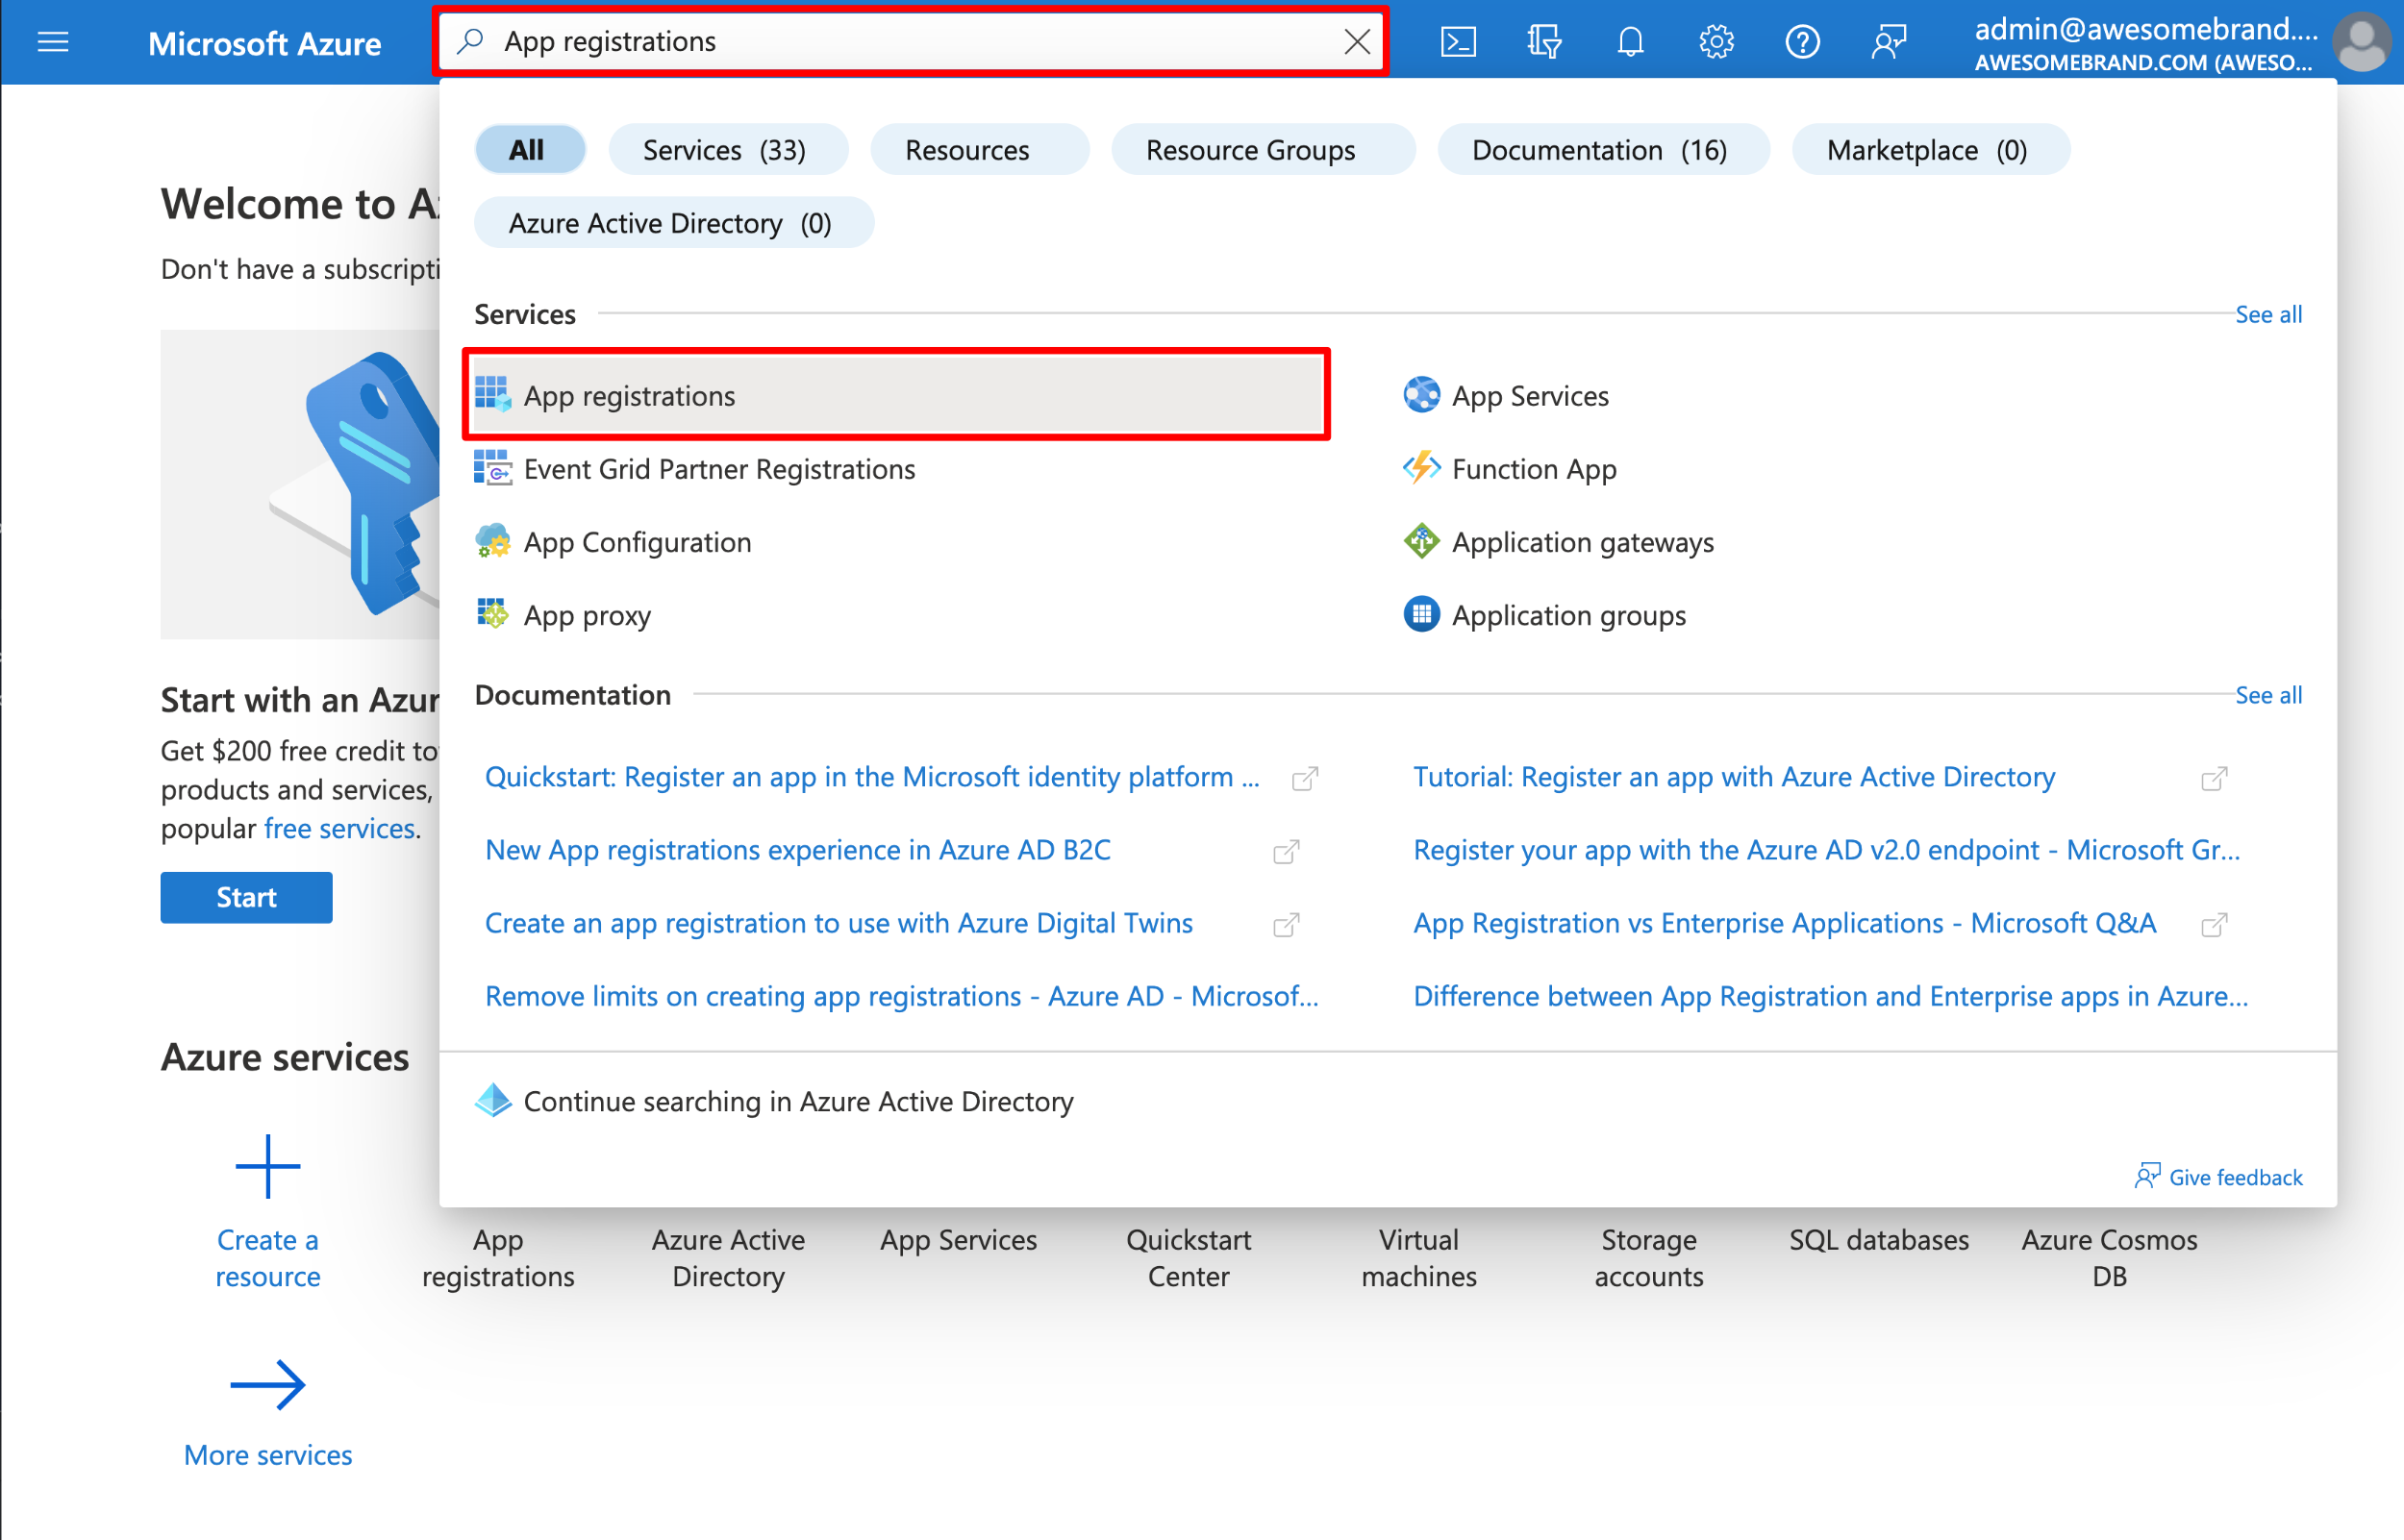The height and width of the screenshot is (1540, 2404).
Task: Open Azure Active Directory in Azure services
Action: coord(728,1257)
